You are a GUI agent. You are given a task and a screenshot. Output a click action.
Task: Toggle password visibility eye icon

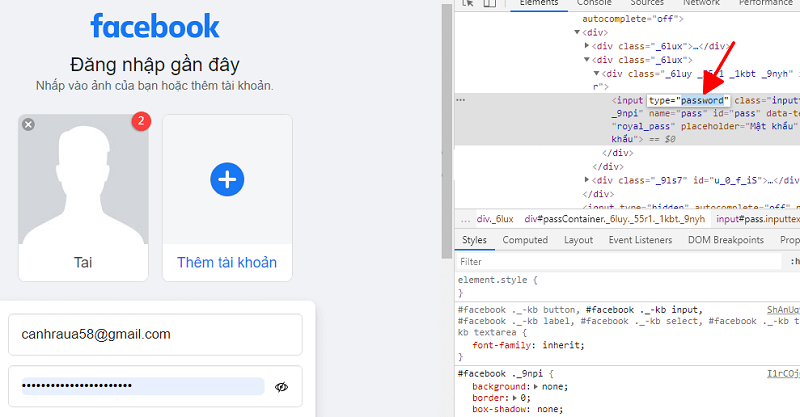point(282,387)
